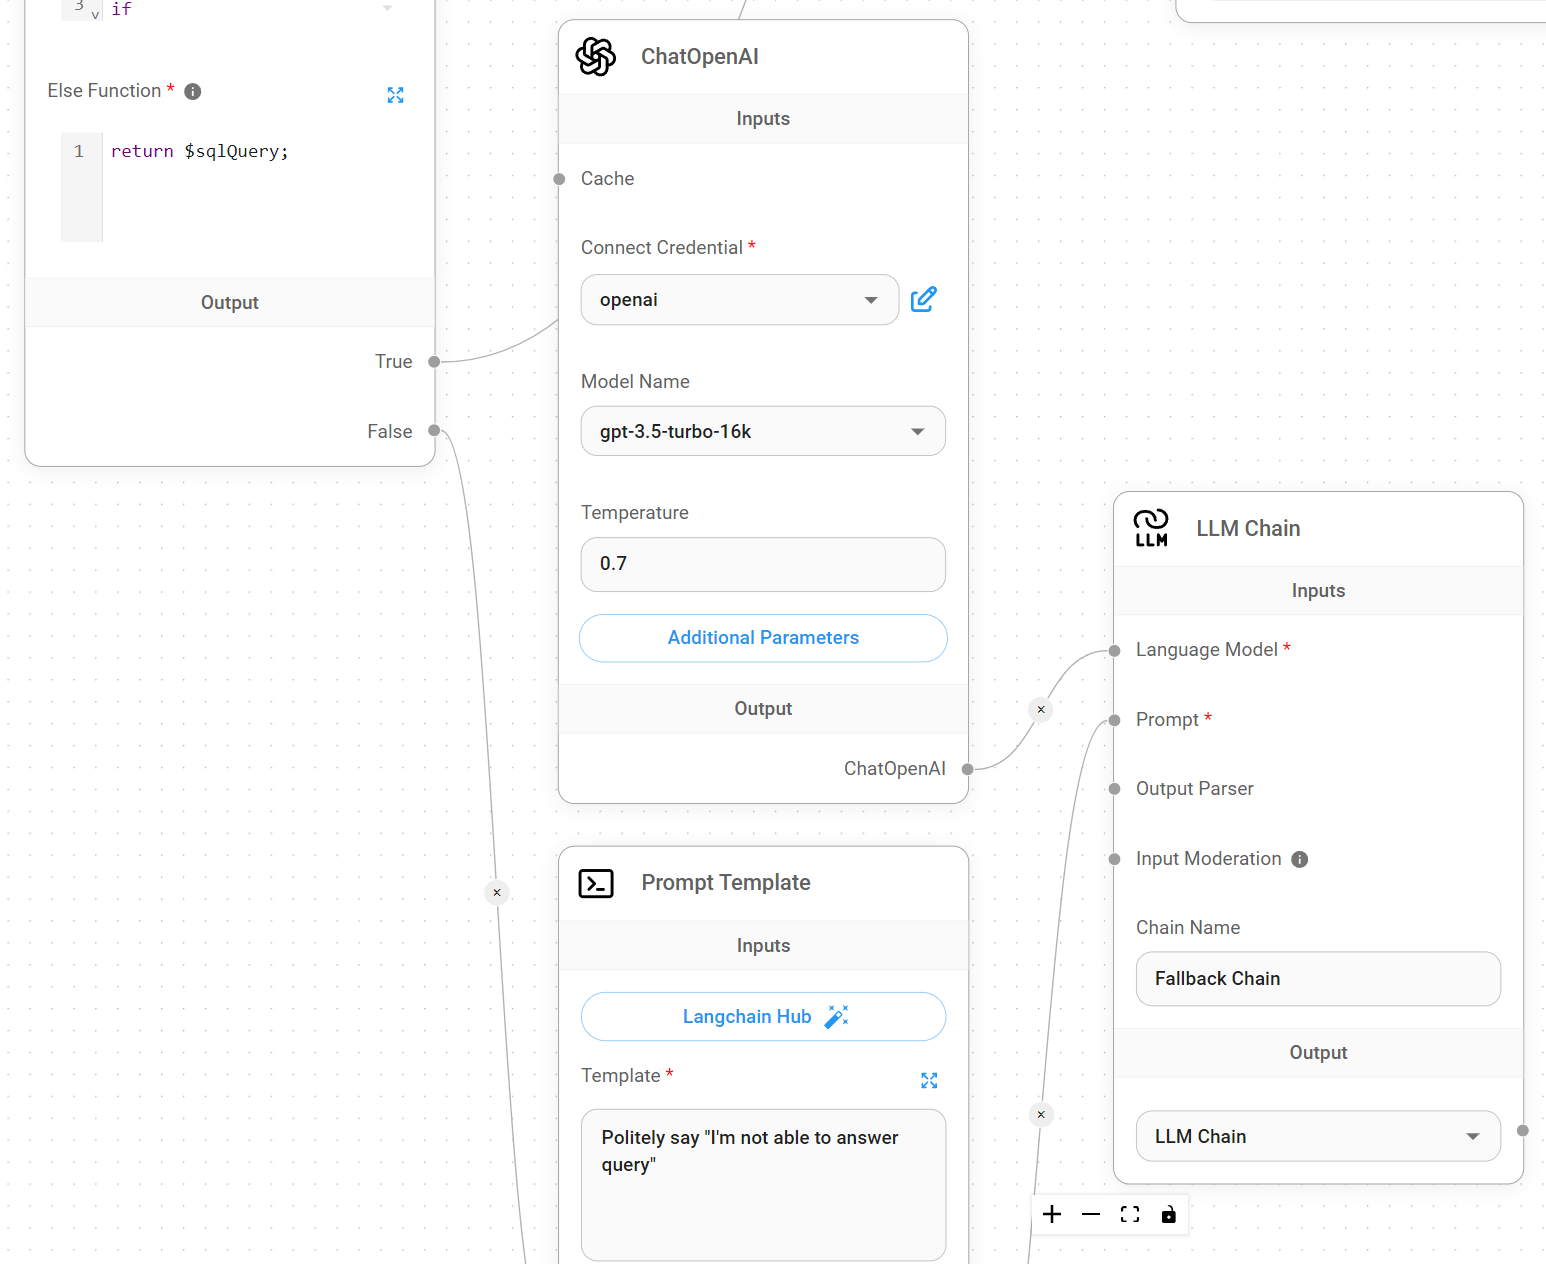The width and height of the screenshot is (1546, 1264).
Task: Click the Temperature input field
Action: (x=763, y=564)
